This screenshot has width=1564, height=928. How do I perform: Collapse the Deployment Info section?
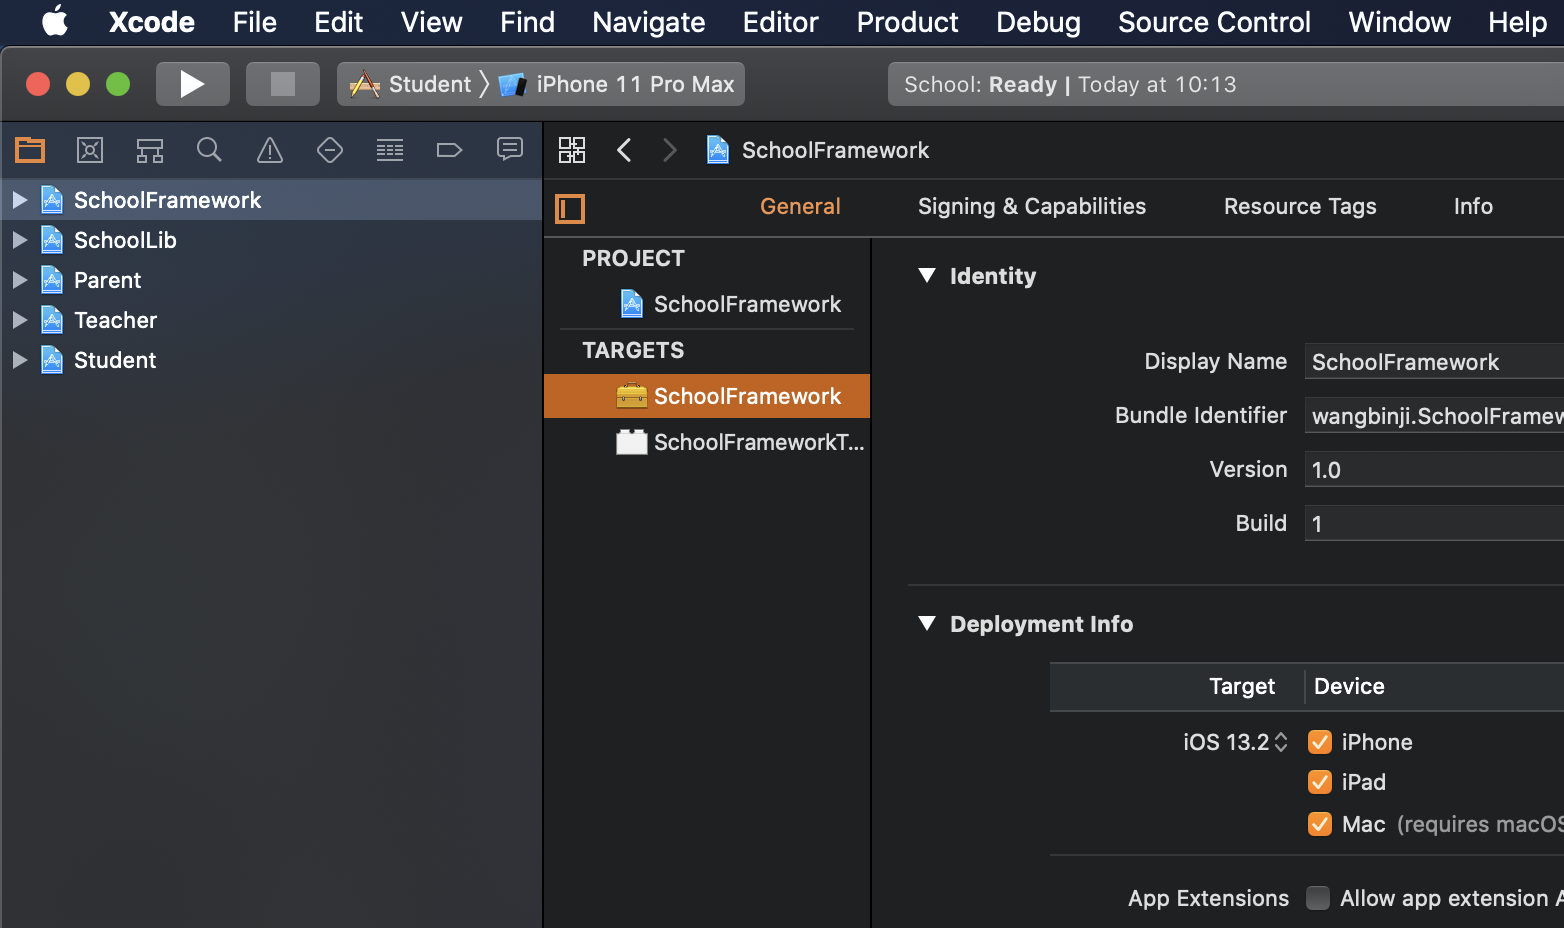tap(927, 624)
